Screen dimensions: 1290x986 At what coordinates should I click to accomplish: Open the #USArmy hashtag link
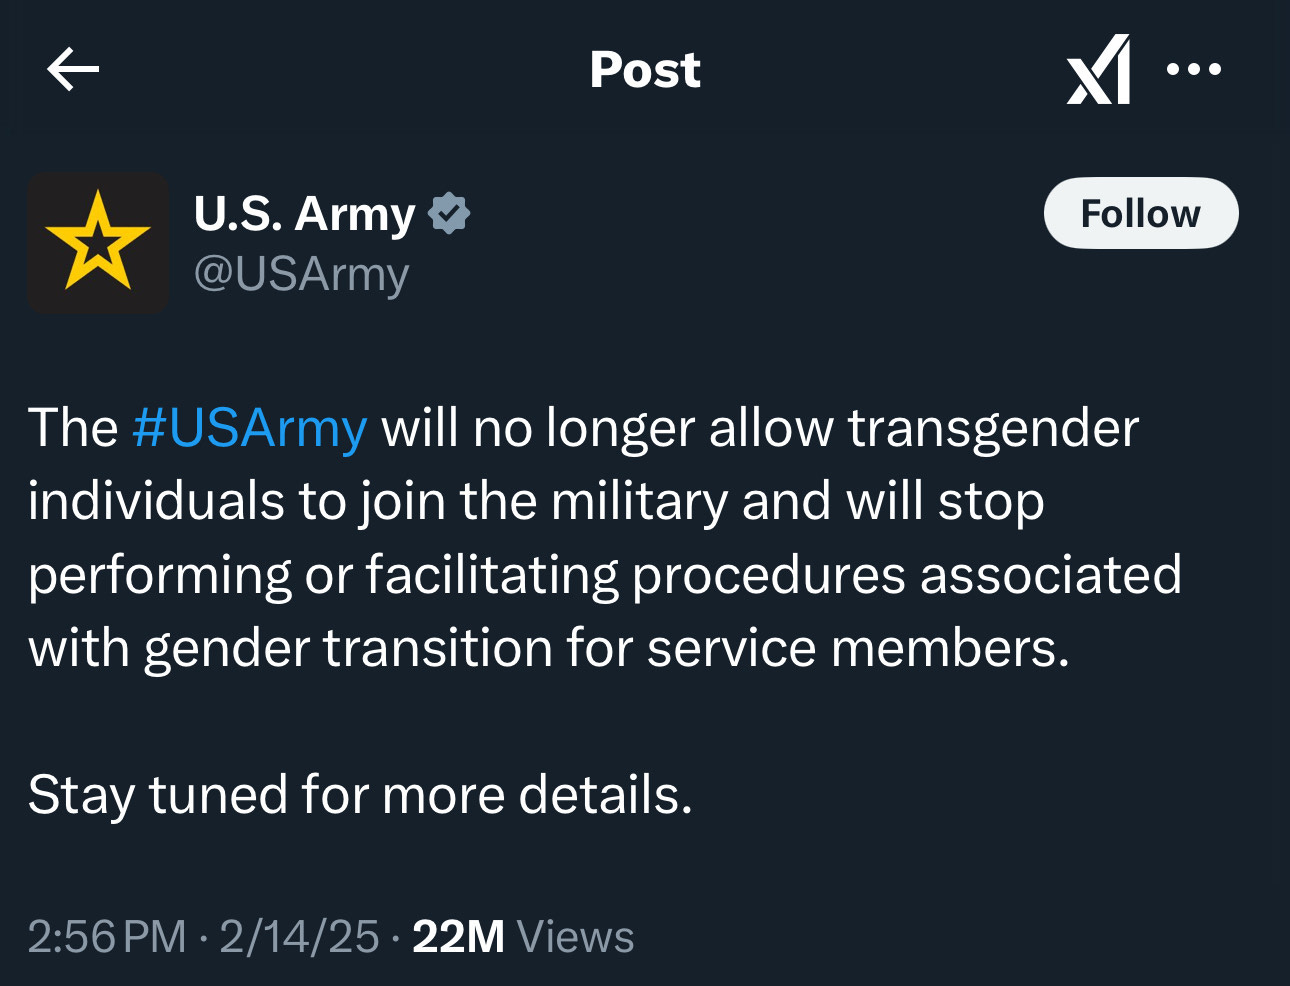(249, 428)
